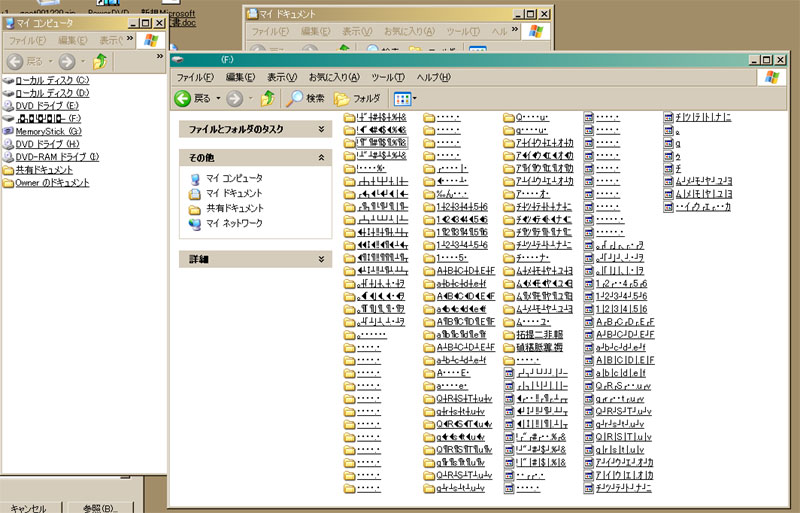The width and height of the screenshot is (800, 513).
Task: Click disc icon beside DVD-RAM ドライブ (I:)
Action: [x=8, y=157]
